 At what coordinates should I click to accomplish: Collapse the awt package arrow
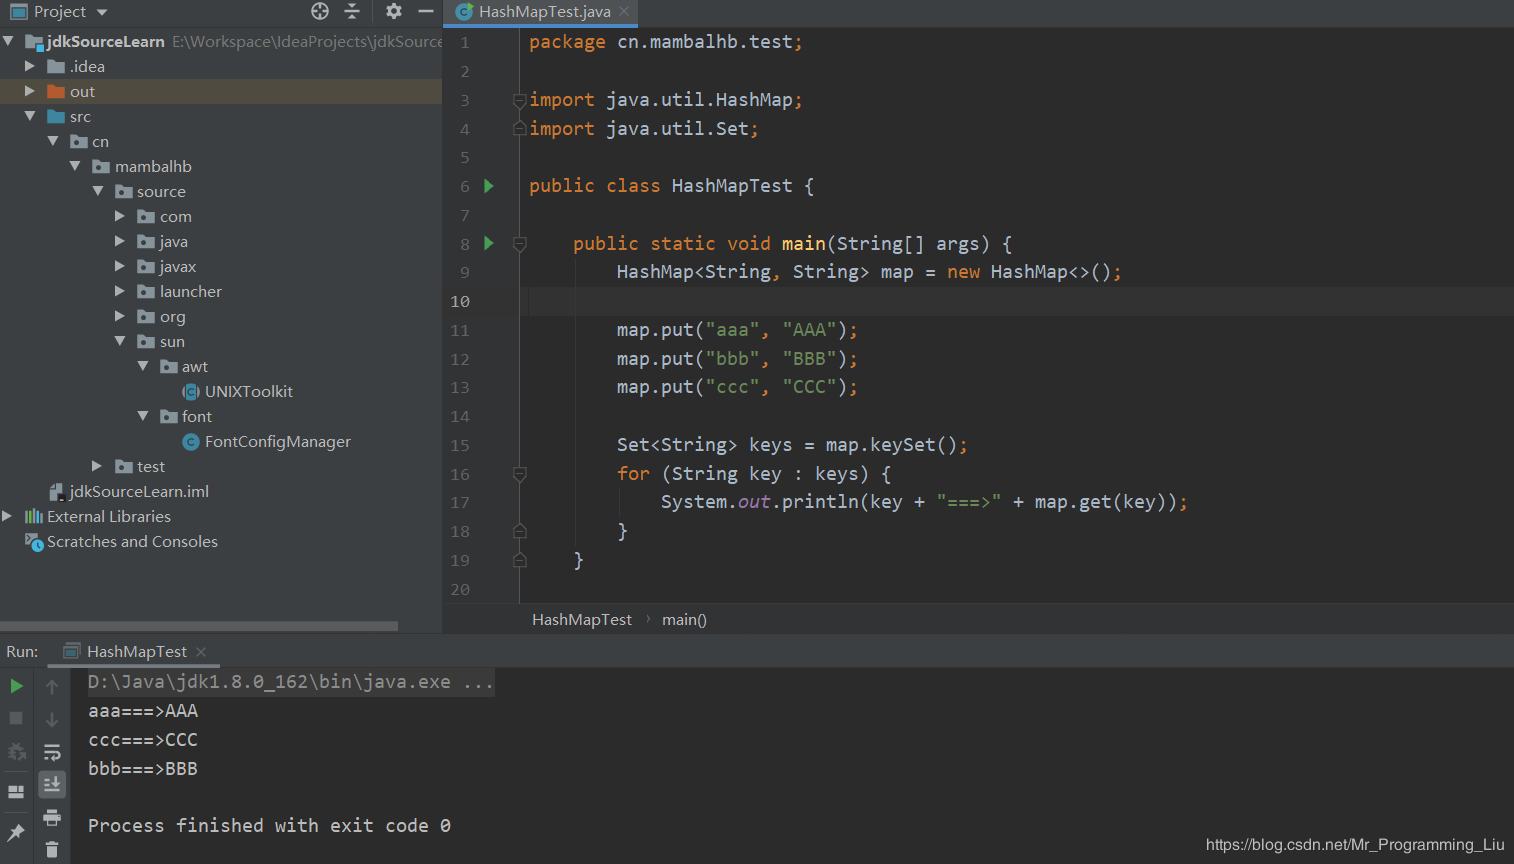(x=143, y=366)
